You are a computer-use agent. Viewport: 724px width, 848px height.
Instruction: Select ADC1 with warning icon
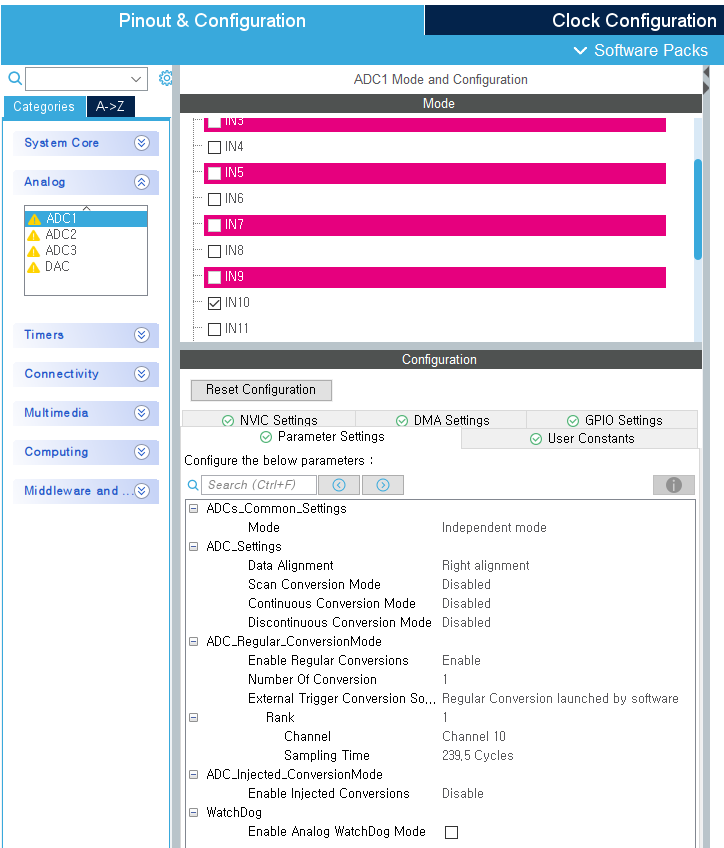(x=61, y=219)
